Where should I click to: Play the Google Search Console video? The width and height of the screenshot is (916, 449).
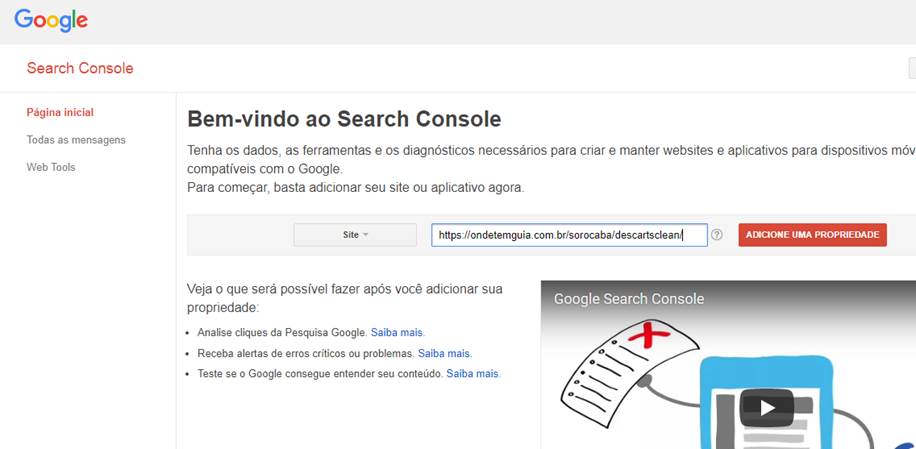click(x=767, y=408)
